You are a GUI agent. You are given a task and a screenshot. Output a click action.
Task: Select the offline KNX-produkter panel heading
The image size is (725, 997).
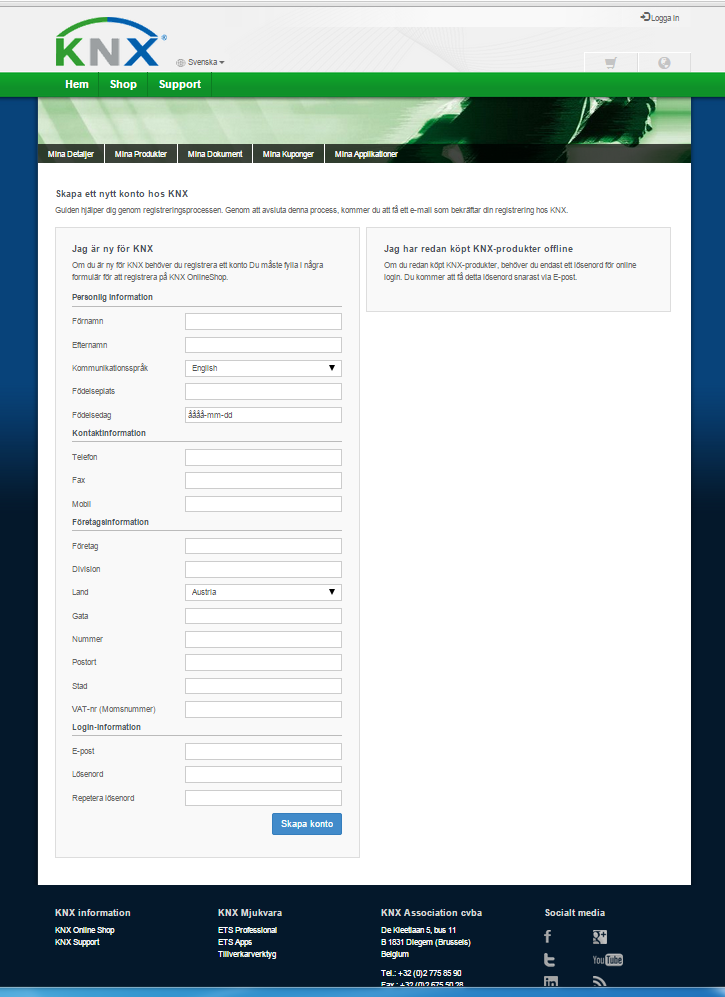pyautogui.click(x=478, y=249)
